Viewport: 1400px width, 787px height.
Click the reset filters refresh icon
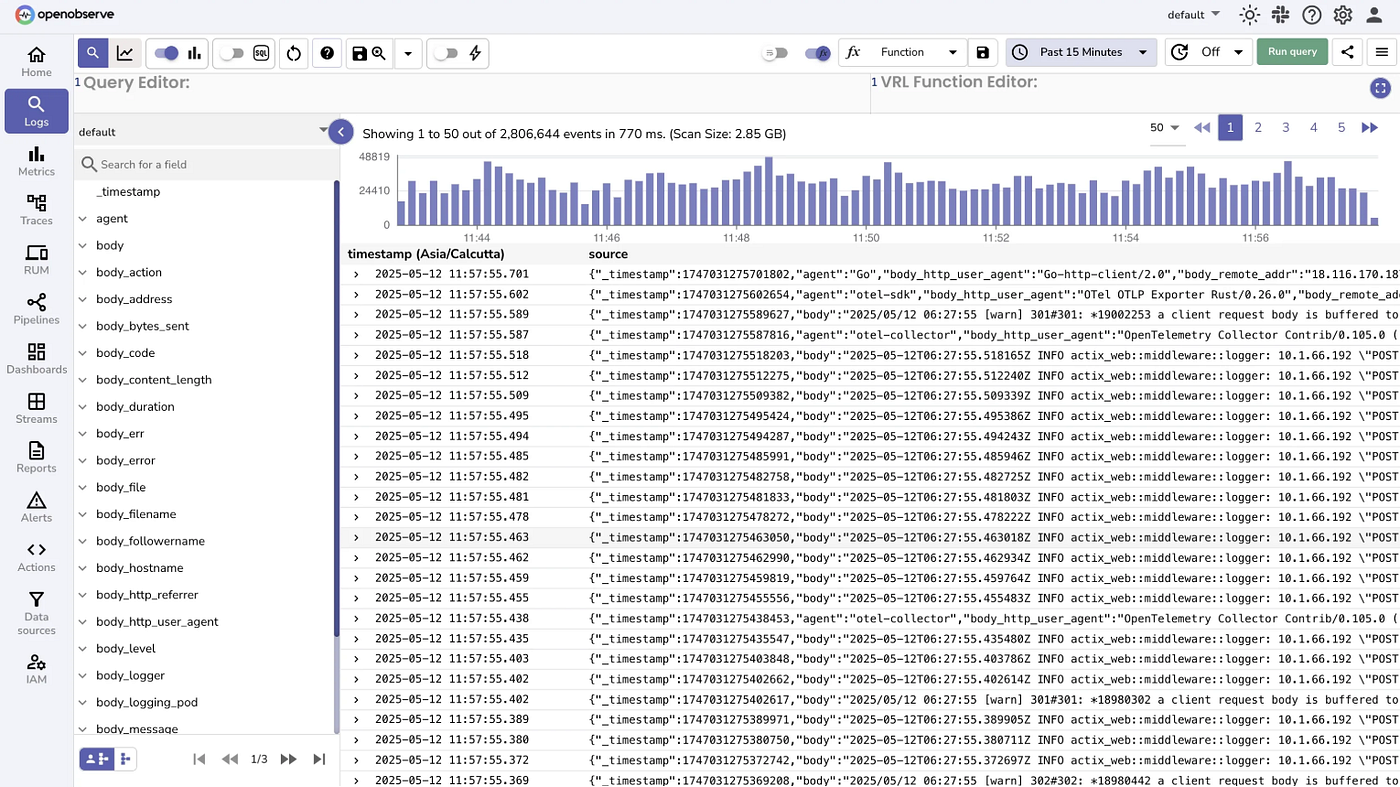(294, 53)
